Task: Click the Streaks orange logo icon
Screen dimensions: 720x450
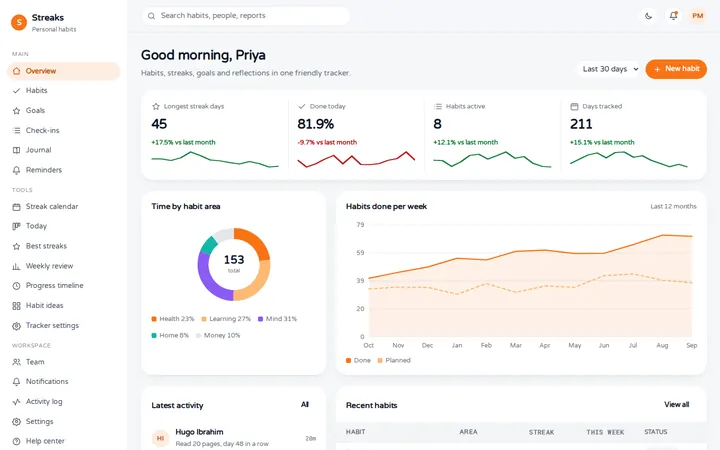Action: tap(19, 22)
